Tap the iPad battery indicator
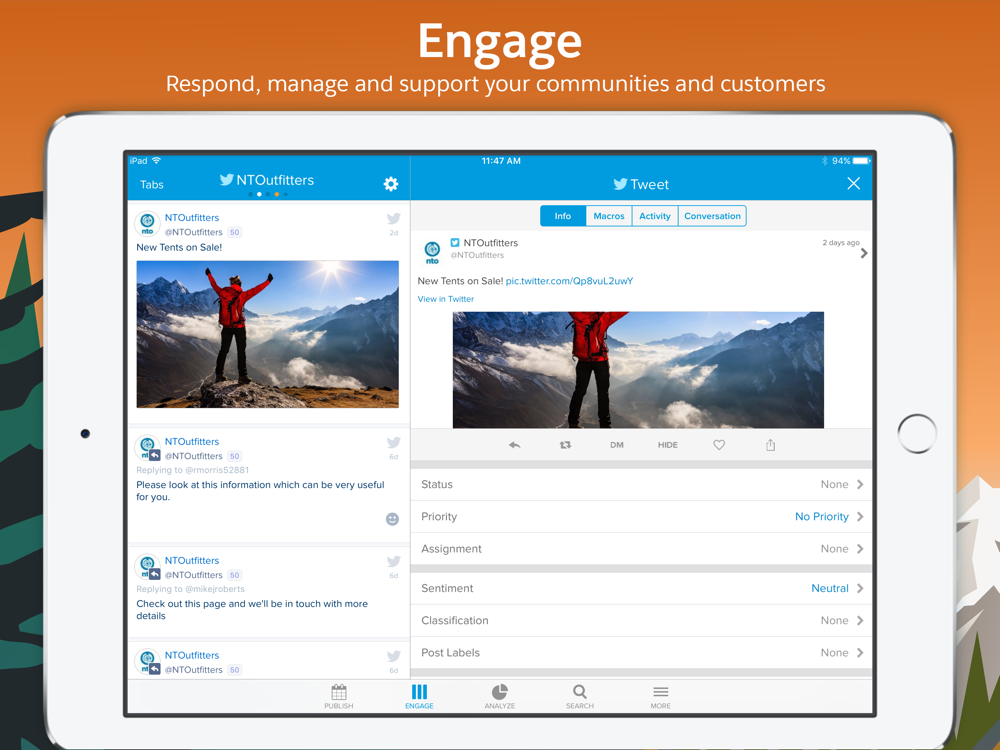 (862, 161)
